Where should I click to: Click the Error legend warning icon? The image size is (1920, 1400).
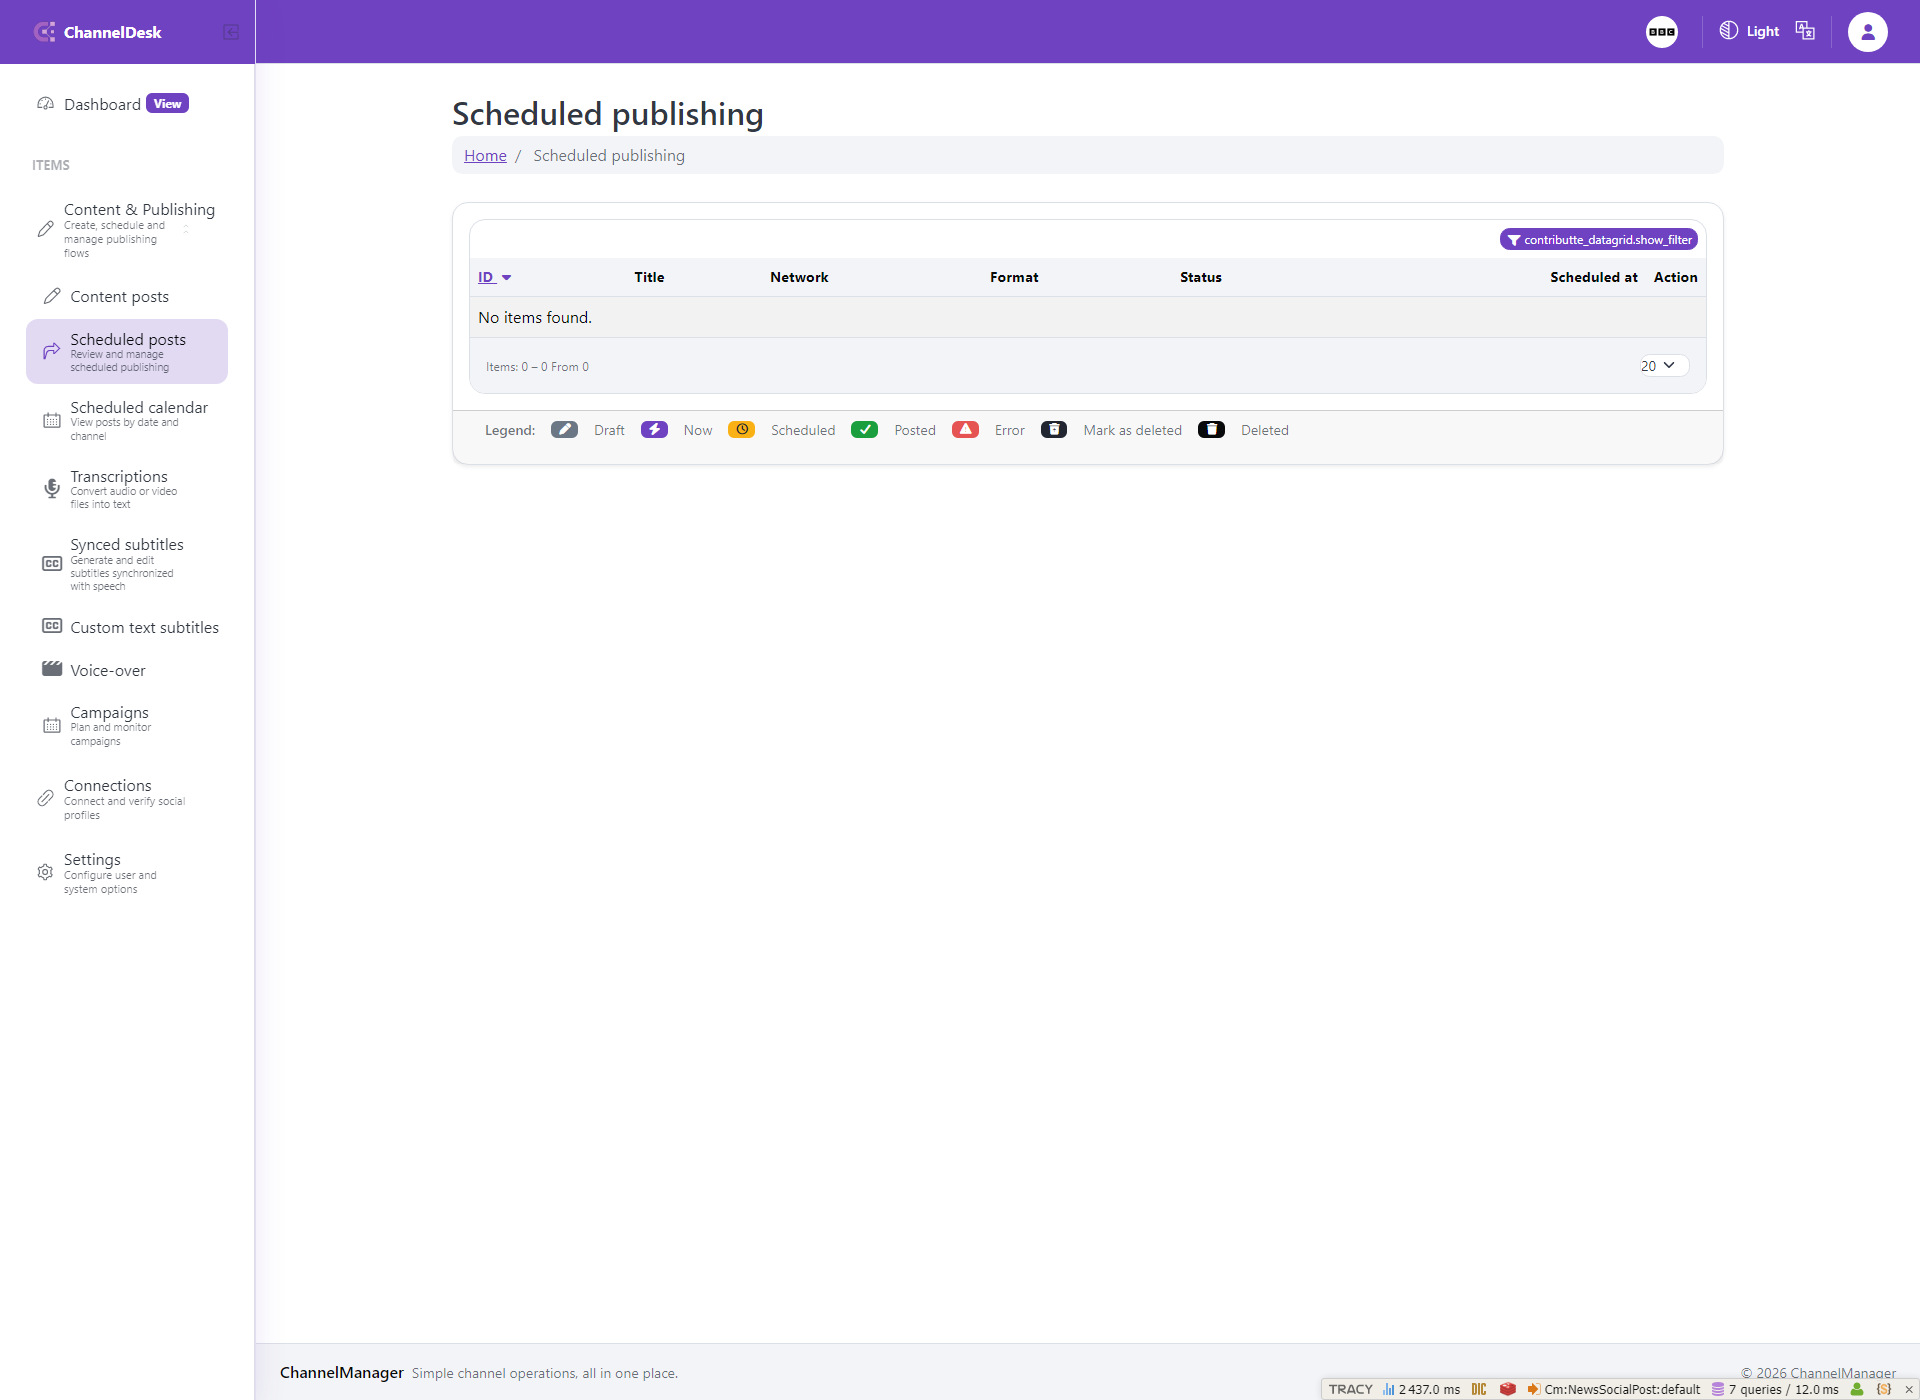point(965,430)
